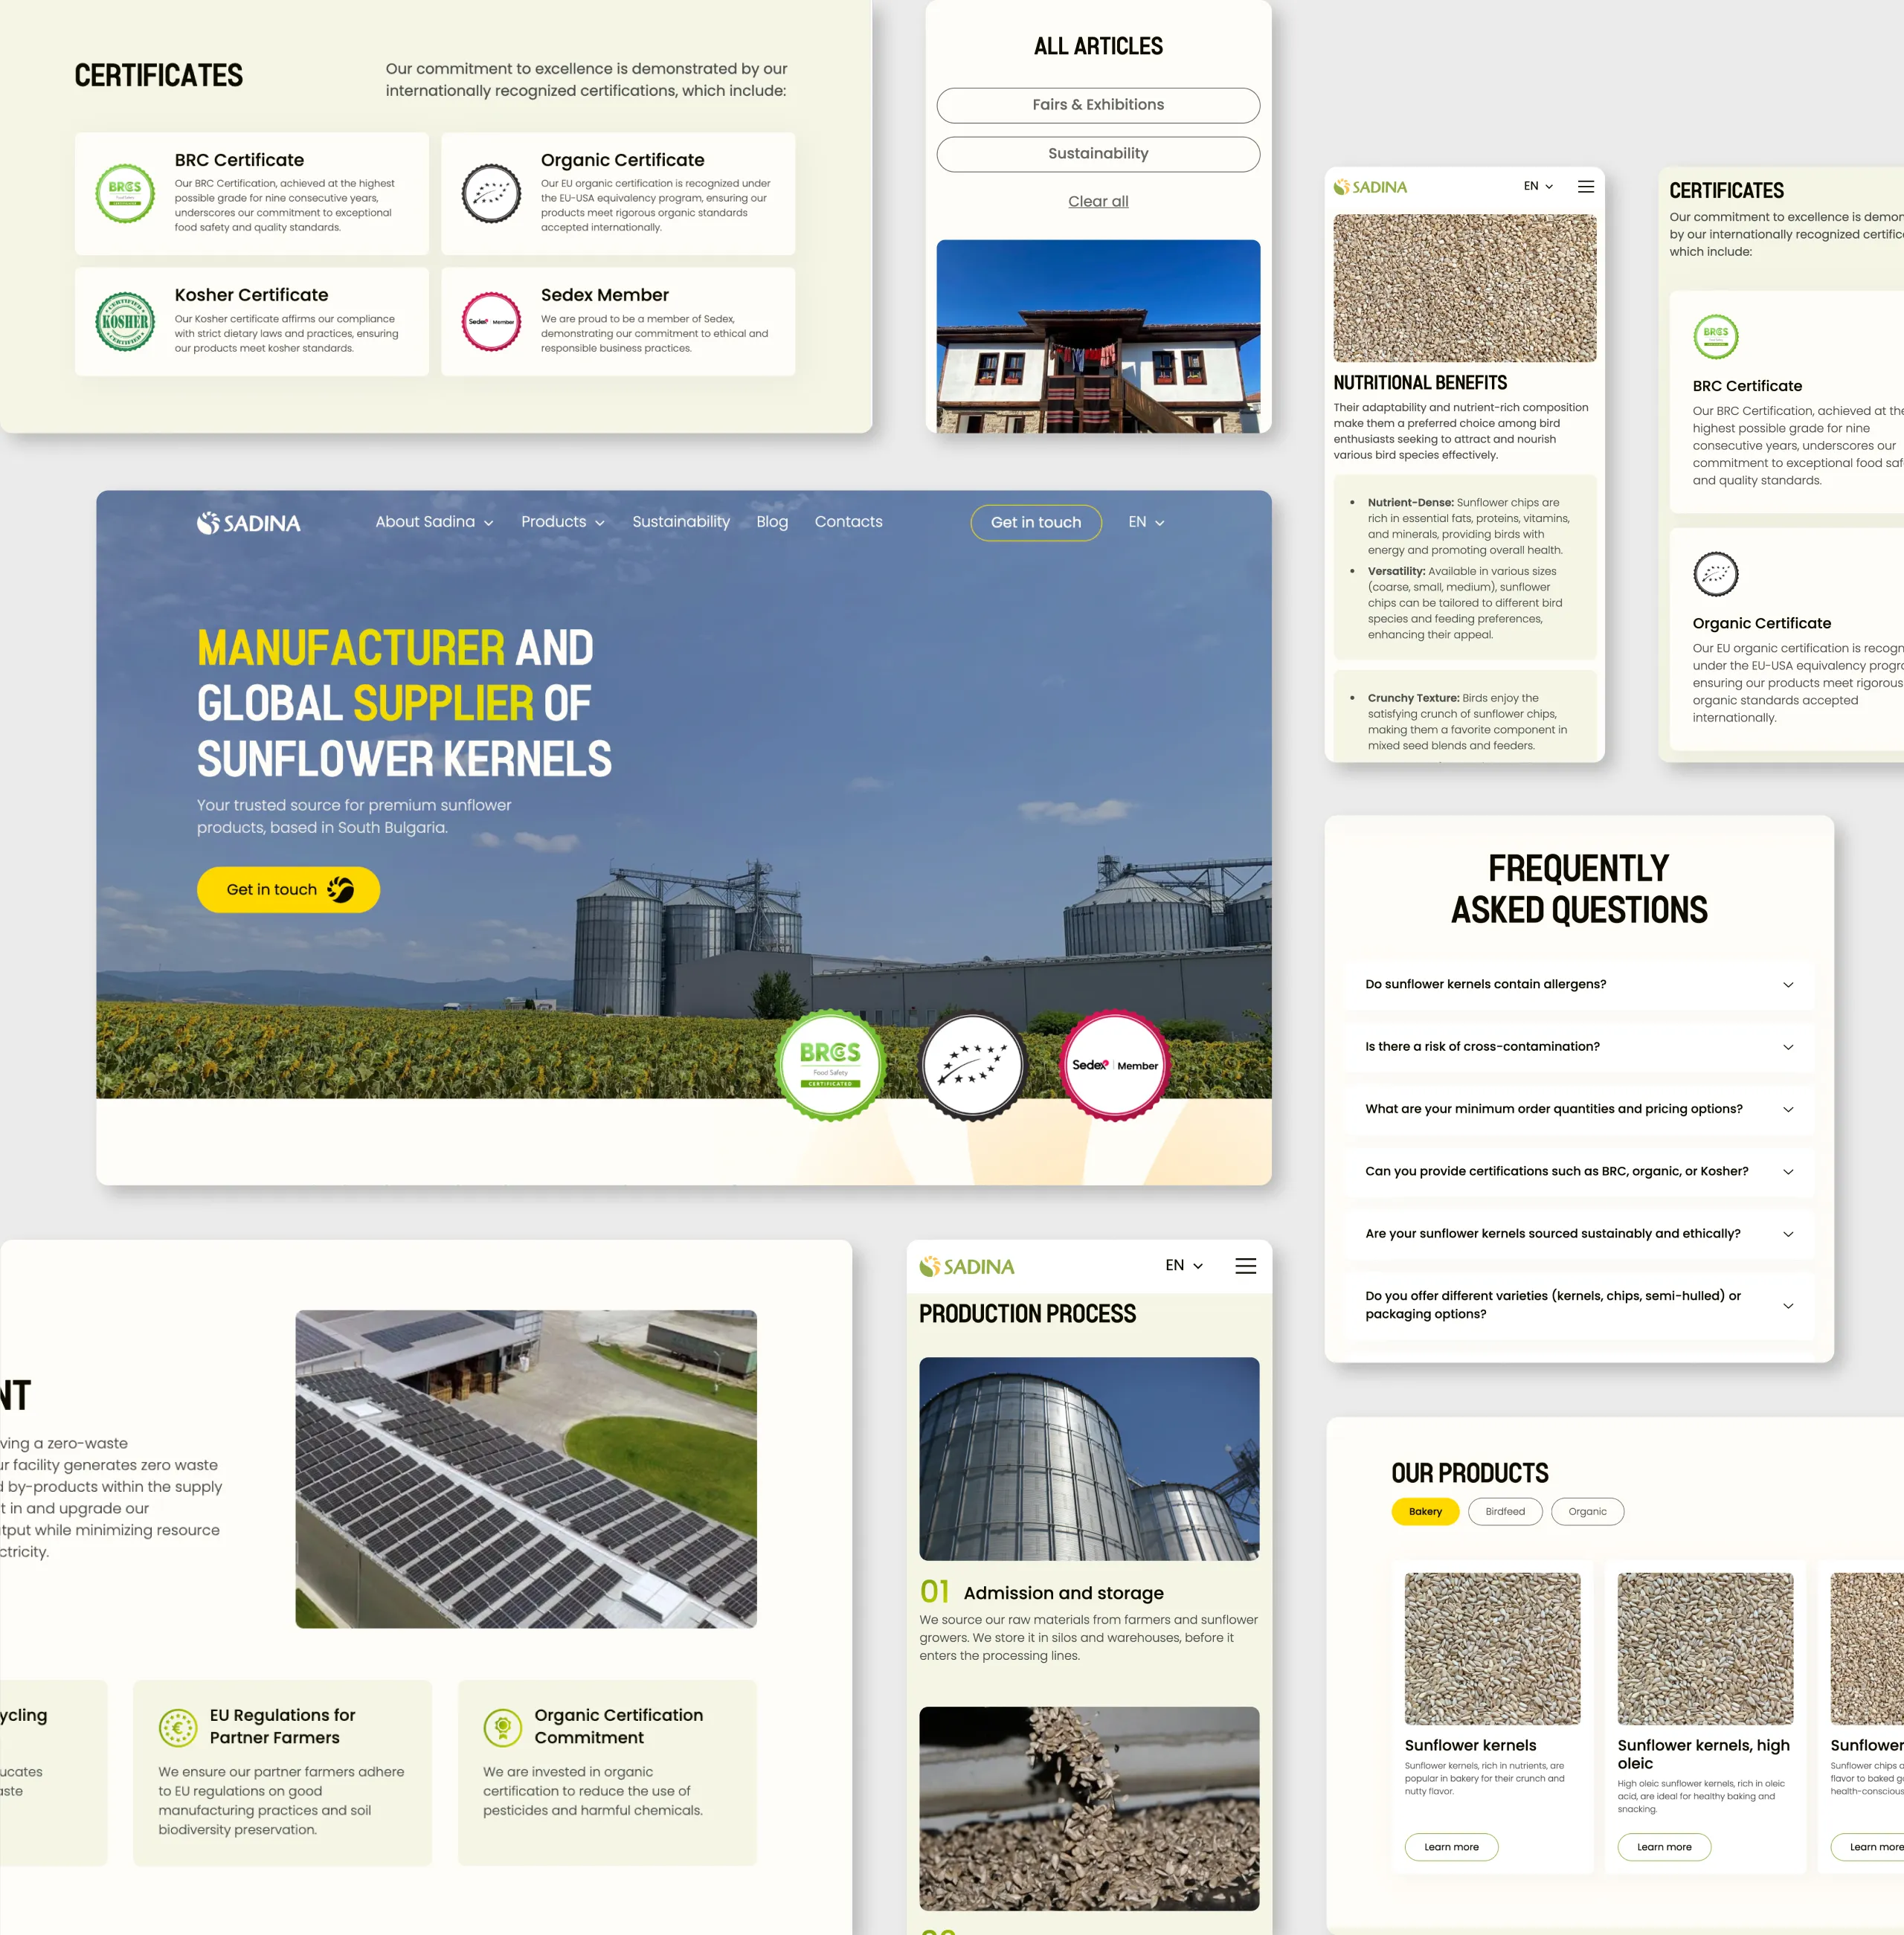1904x1935 pixels.
Task: Click the euro icon beside EU Regulations
Action: [x=178, y=1727]
